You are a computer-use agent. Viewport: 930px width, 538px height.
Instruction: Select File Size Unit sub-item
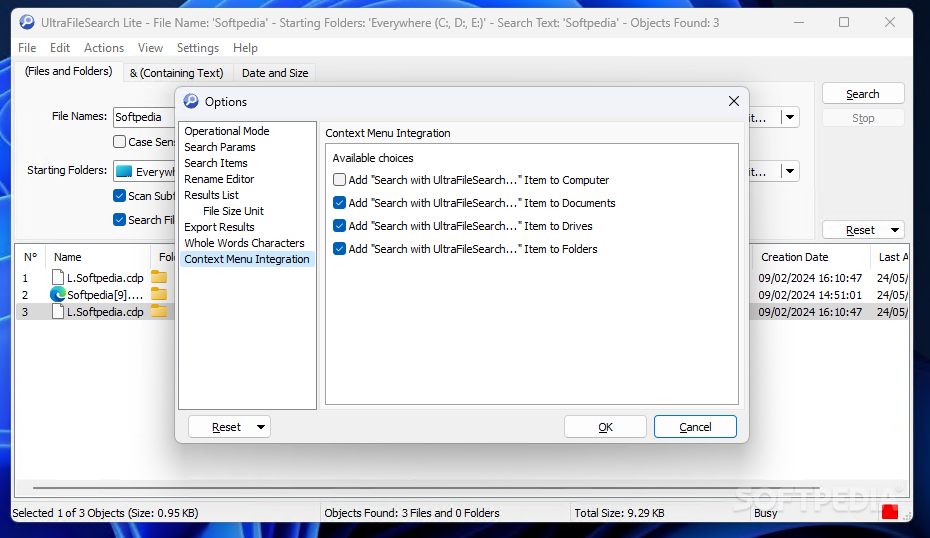point(233,211)
